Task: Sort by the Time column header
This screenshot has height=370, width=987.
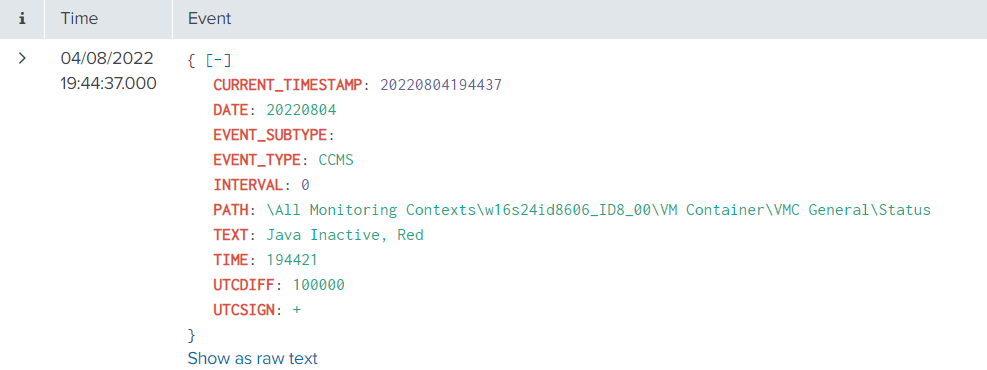Action: tap(79, 19)
